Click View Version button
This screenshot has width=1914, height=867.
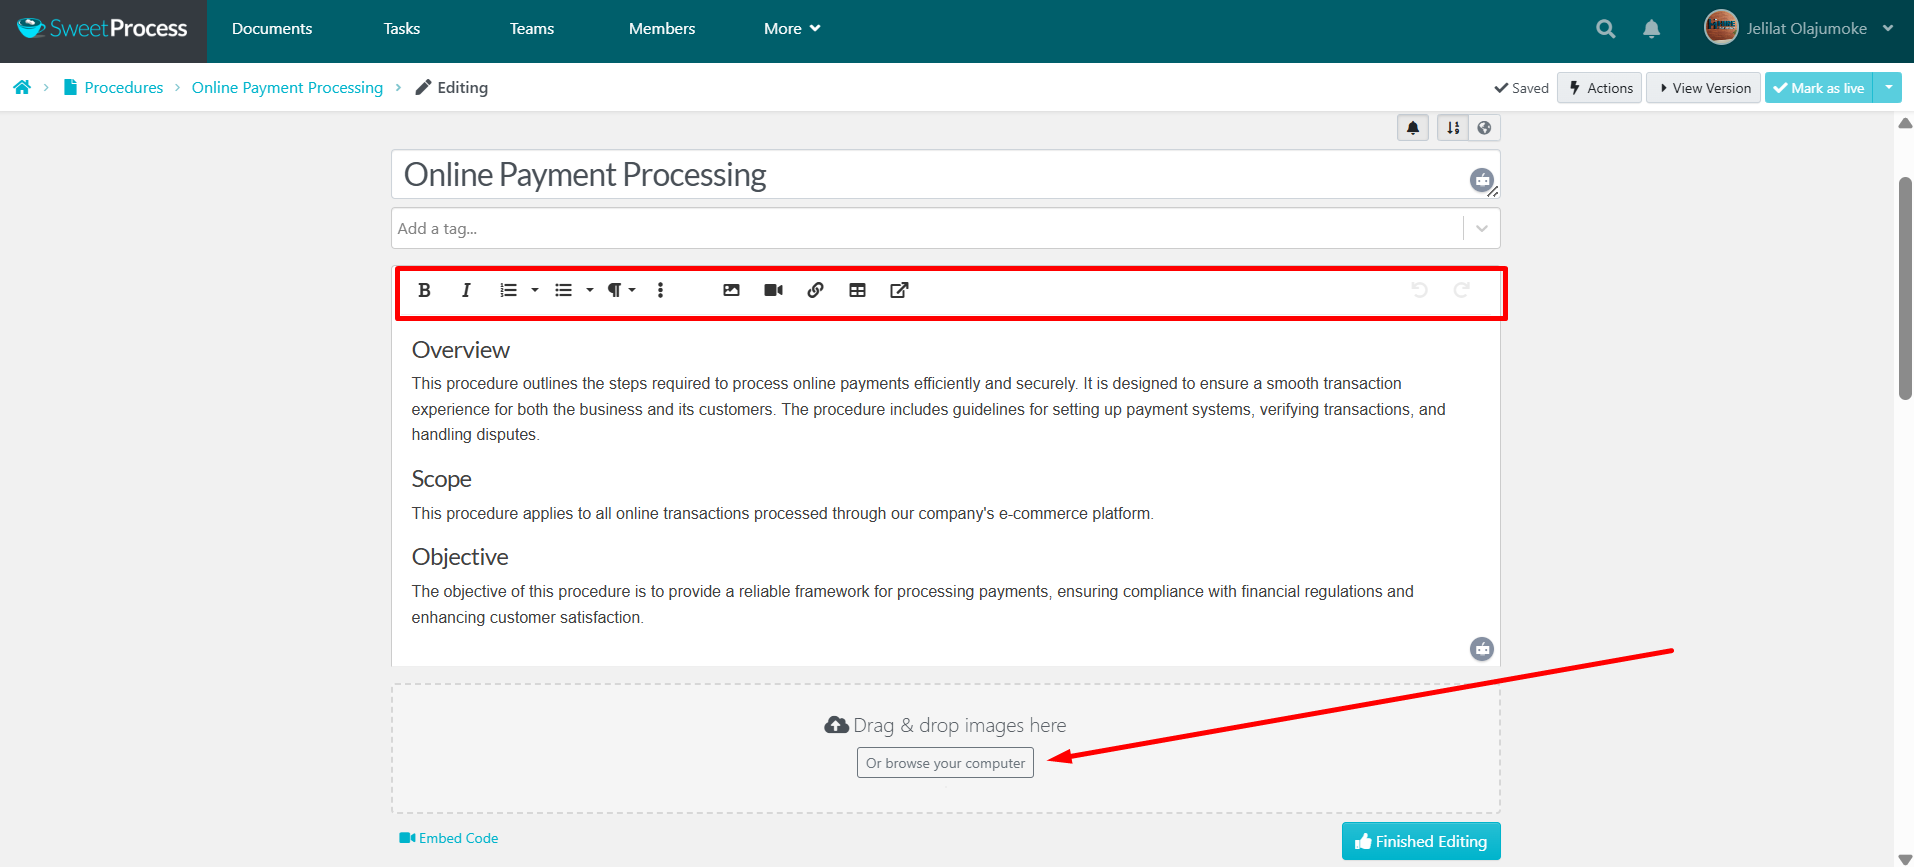tap(1704, 88)
